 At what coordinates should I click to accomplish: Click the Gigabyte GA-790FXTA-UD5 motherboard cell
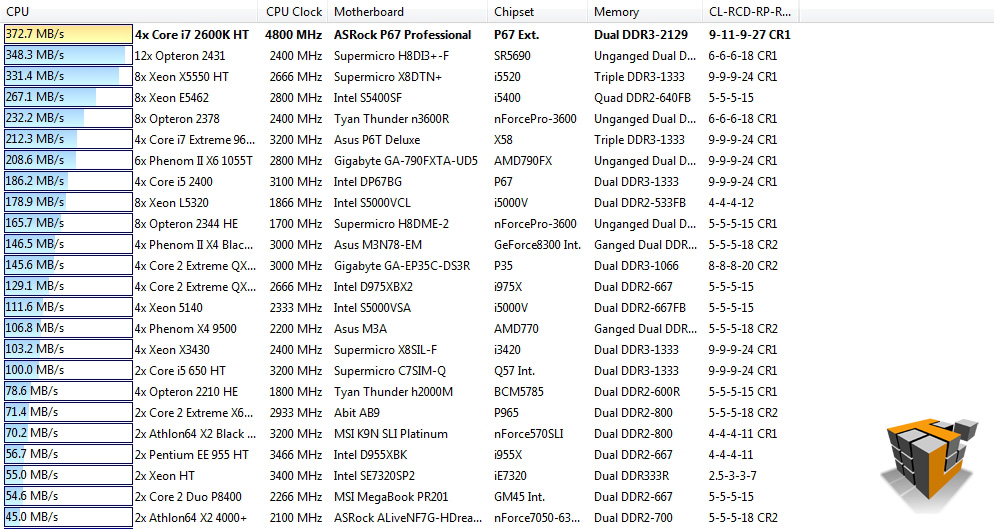pos(406,160)
